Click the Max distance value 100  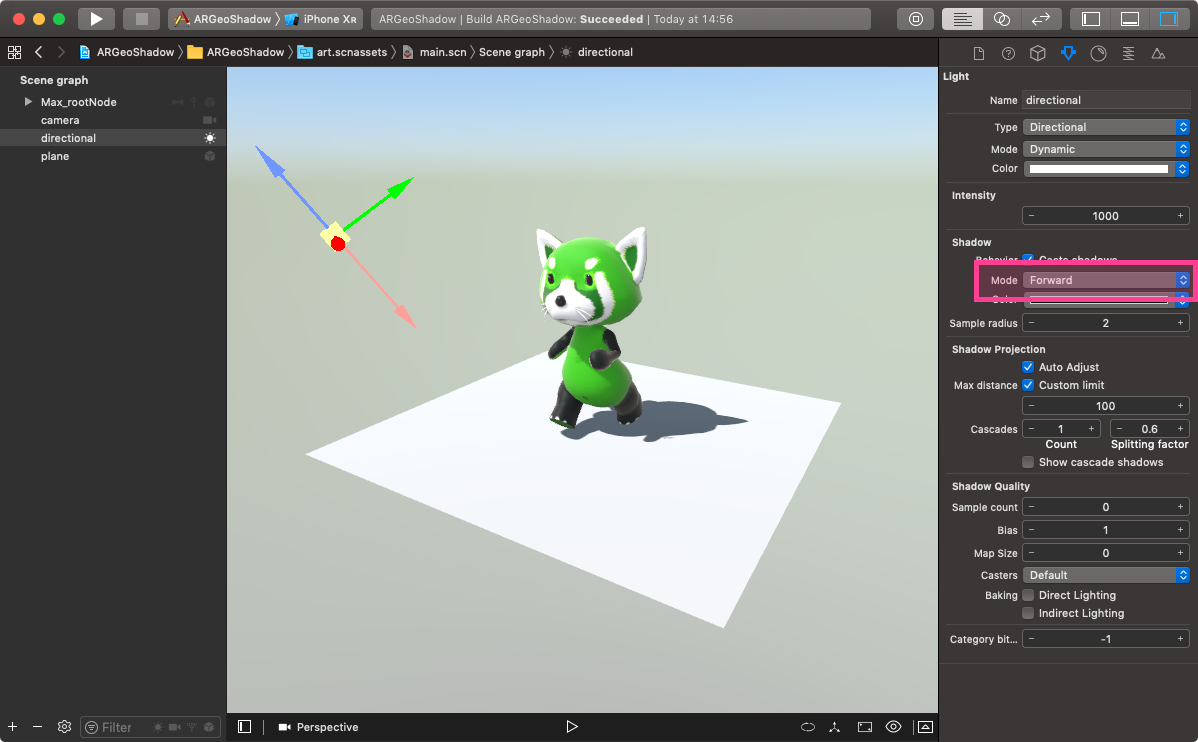click(x=1106, y=406)
